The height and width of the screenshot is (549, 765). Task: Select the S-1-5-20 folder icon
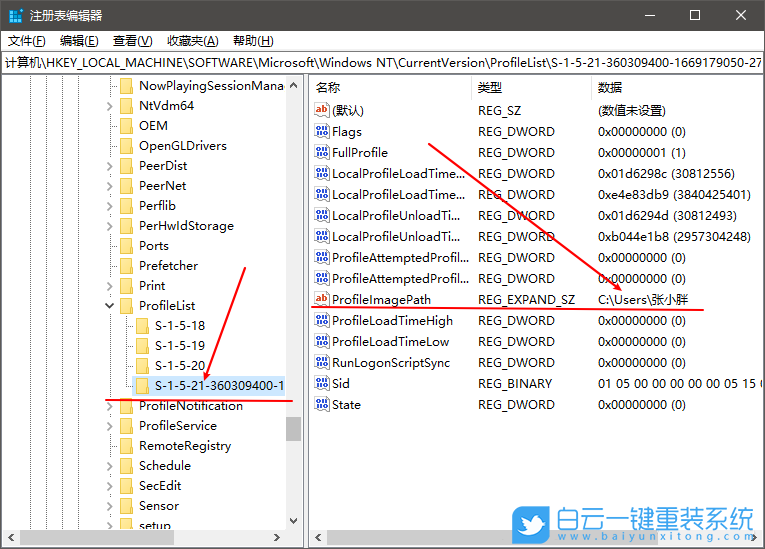click(x=142, y=366)
